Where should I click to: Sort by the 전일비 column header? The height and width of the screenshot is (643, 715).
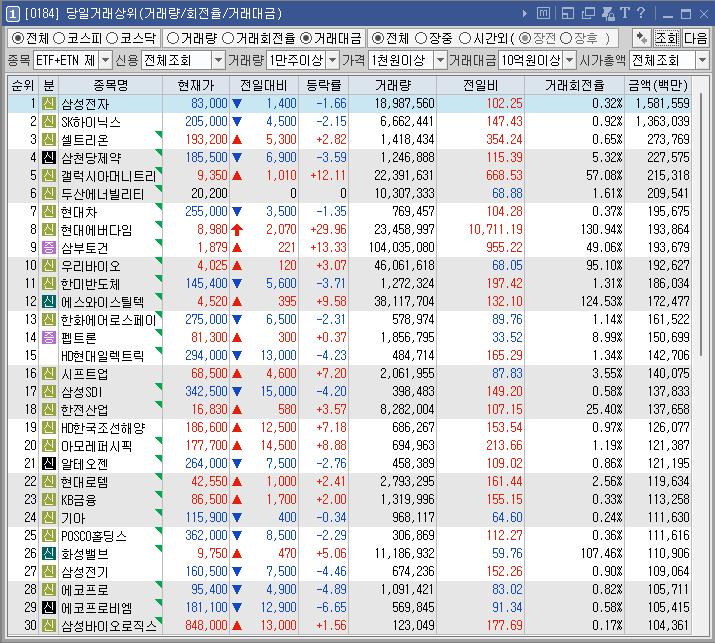tap(481, 85)
